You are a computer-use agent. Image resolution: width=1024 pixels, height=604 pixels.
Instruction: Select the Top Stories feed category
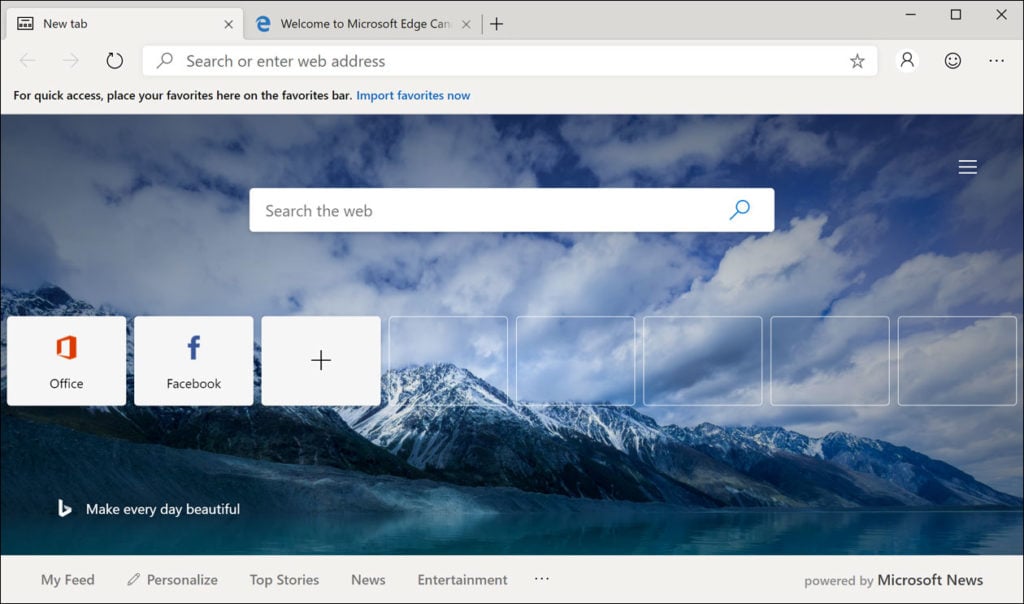(x=284, y=579)
